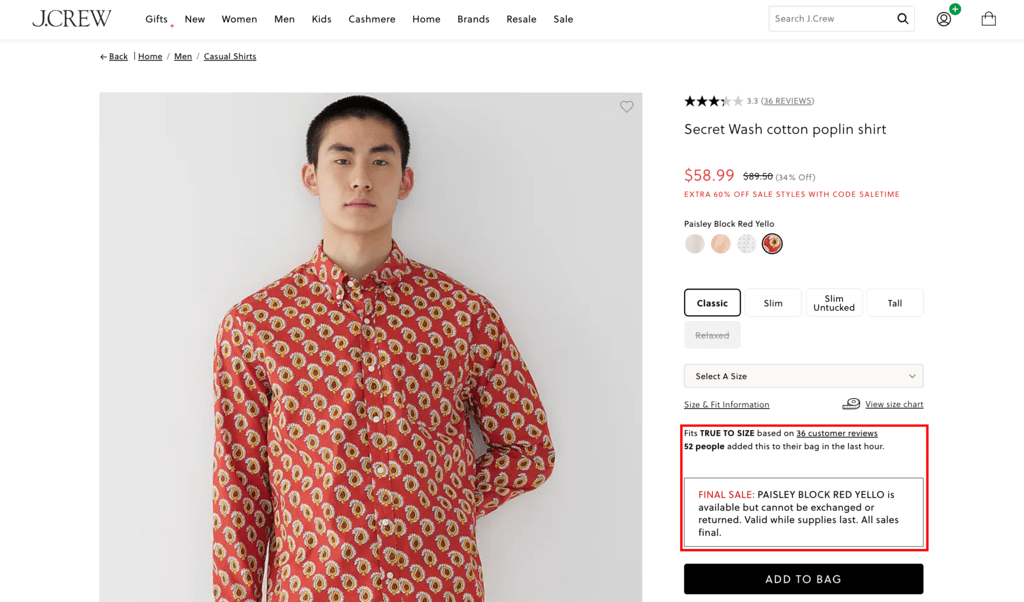Image resolution: width=1024 pixels, height=602 pixels.
Task: Open the Select A Size dropdown
Action: pos(803,375)
